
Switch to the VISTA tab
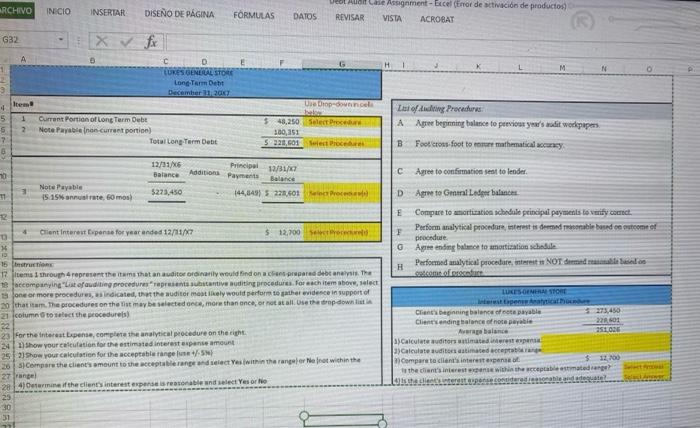(x=392, y=18)
